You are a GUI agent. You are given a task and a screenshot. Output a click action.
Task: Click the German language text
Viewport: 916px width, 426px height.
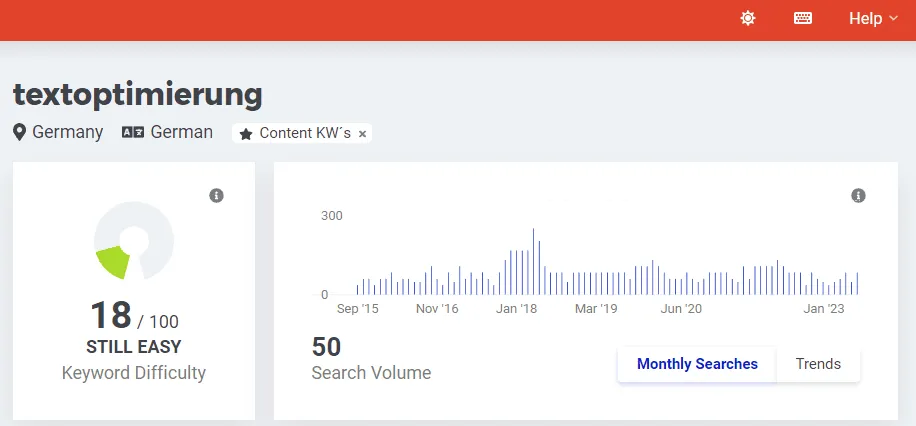pyautogui.click(x=182, y=133)
